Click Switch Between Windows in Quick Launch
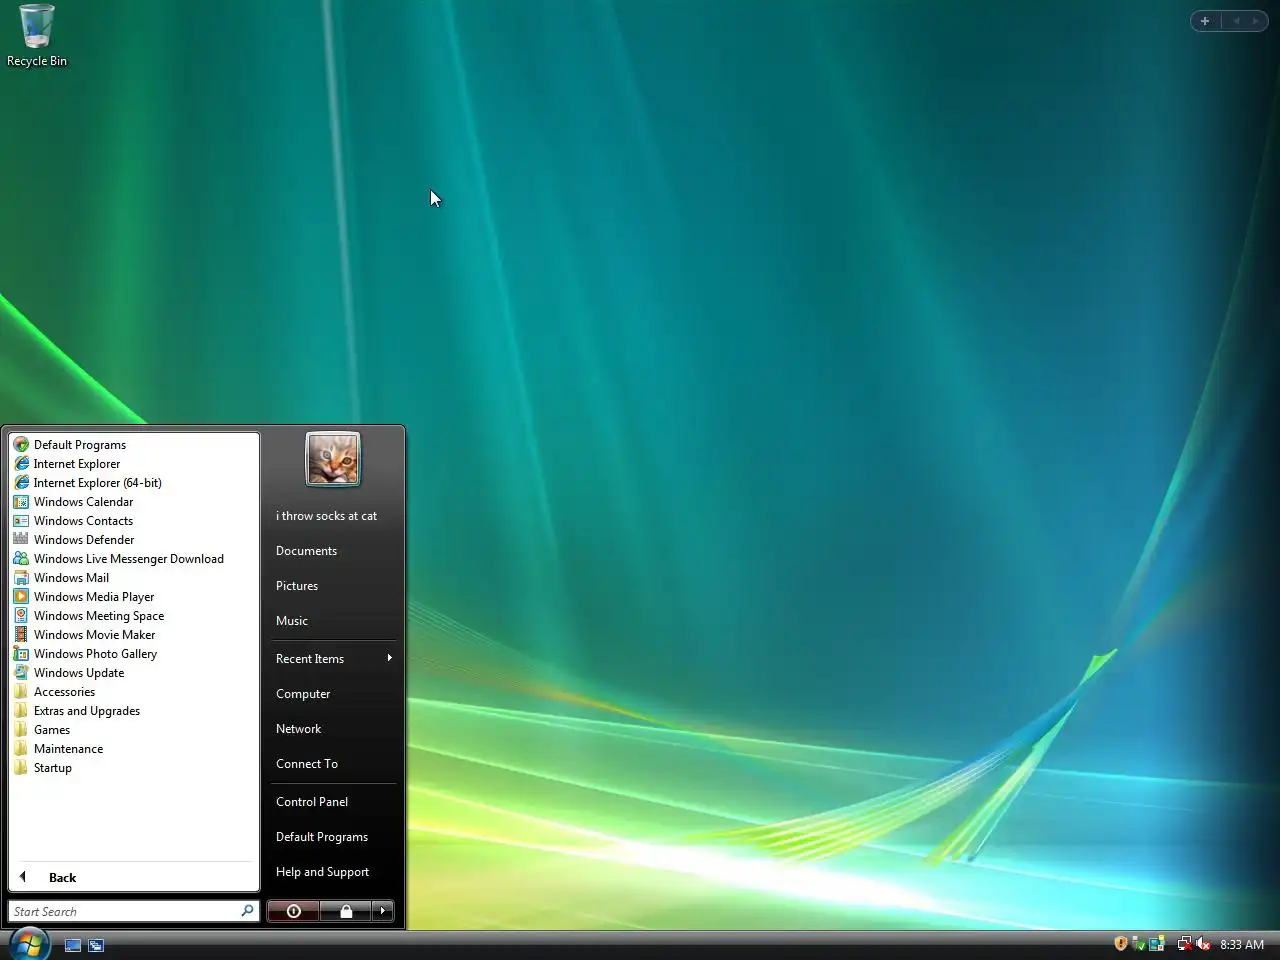This screenshot has width=1280, height=960. coord(96,945)
